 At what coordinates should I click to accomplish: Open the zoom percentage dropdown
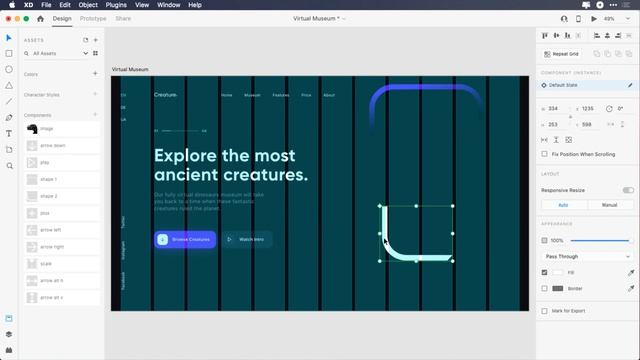pyautogui.click(x=628, y=19)
